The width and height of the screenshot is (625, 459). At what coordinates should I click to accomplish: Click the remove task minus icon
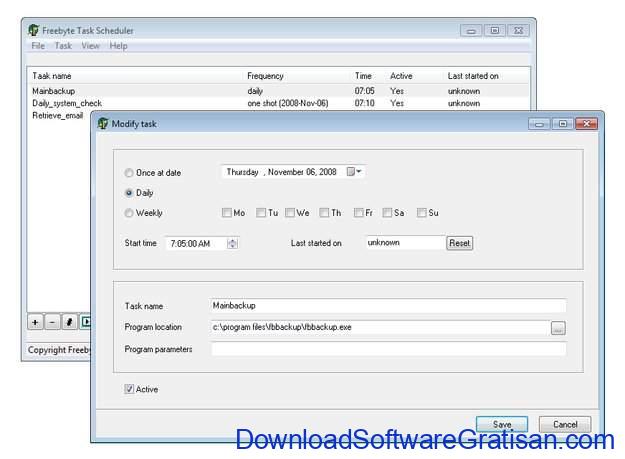(52, 322)
